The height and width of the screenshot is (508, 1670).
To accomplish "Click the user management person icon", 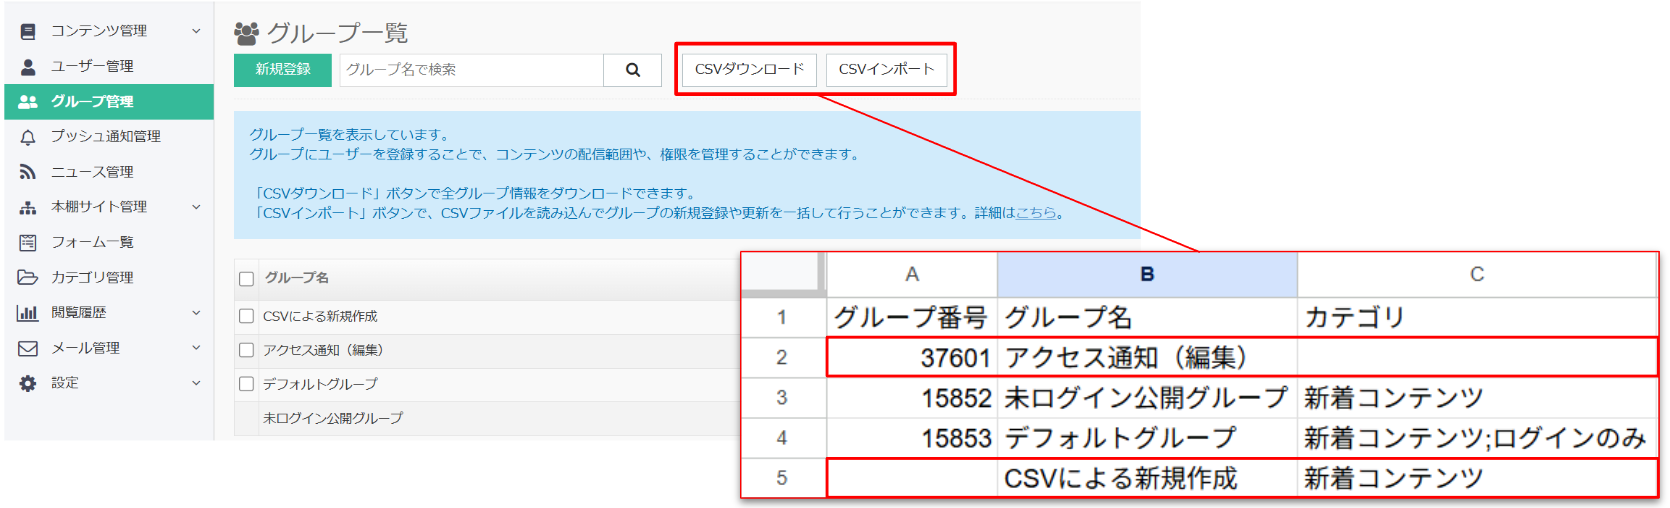I will pos(28,66).
